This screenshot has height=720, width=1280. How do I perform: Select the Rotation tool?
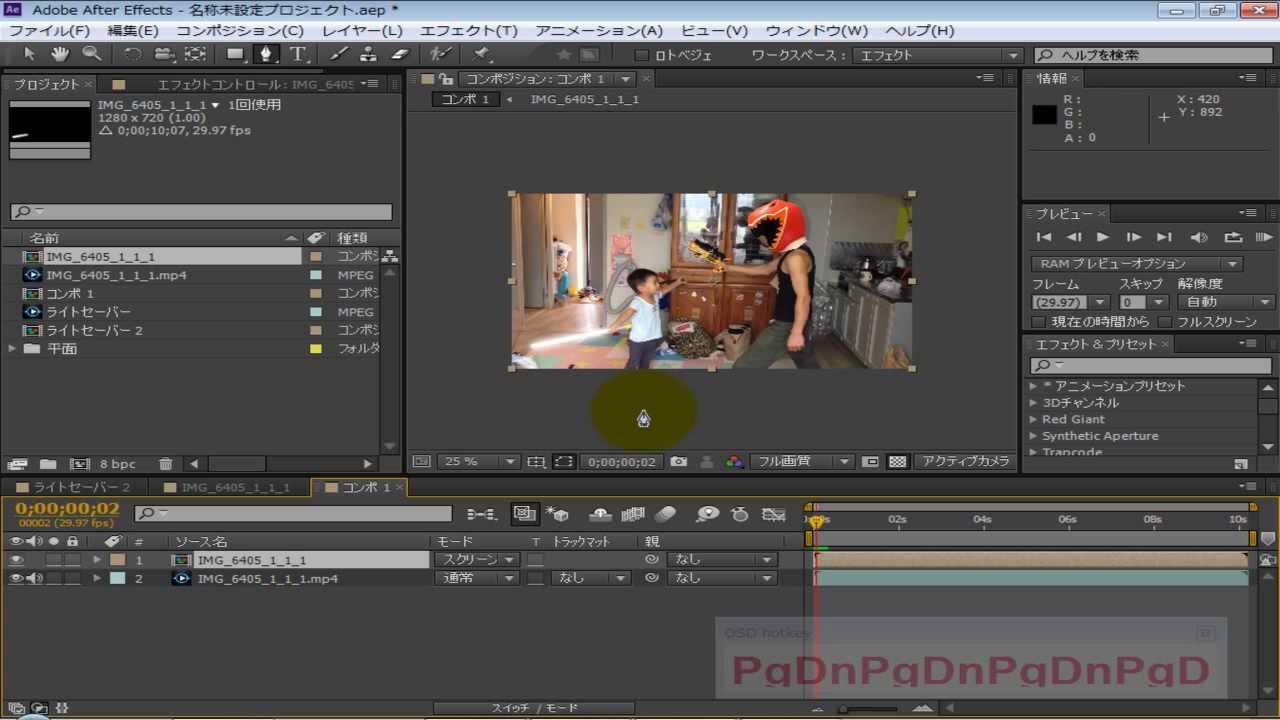pos(133,54)
